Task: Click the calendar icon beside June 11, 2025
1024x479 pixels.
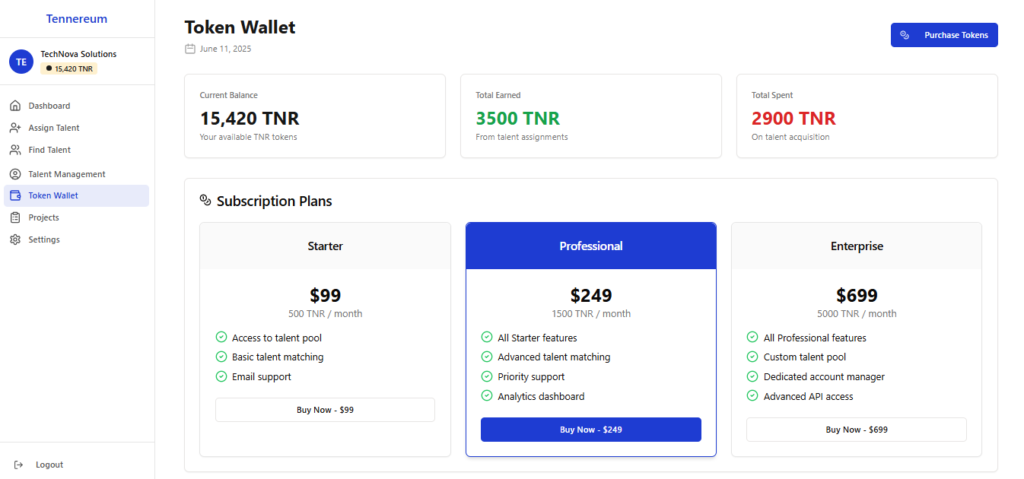Action: click(x=190, y=49)
